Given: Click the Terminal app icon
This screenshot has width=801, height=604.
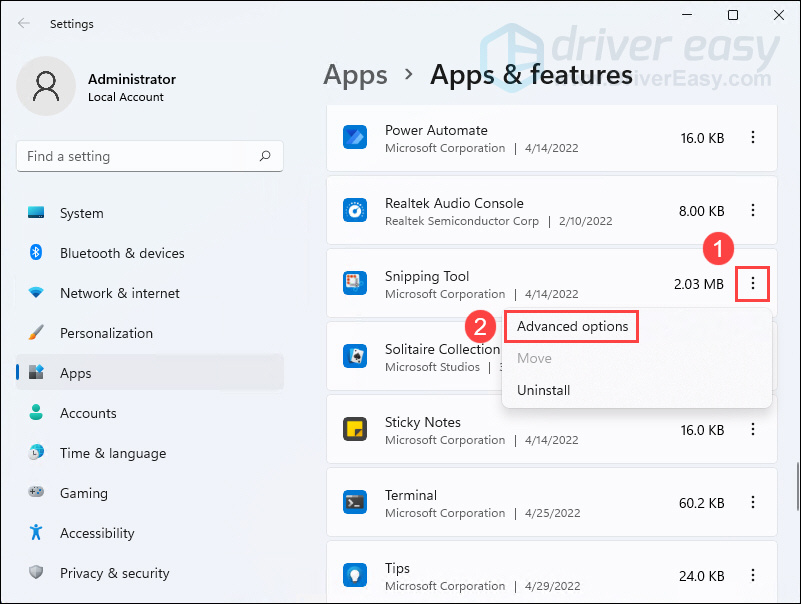Looking at the screenshot, I should (x=355, y=503).
